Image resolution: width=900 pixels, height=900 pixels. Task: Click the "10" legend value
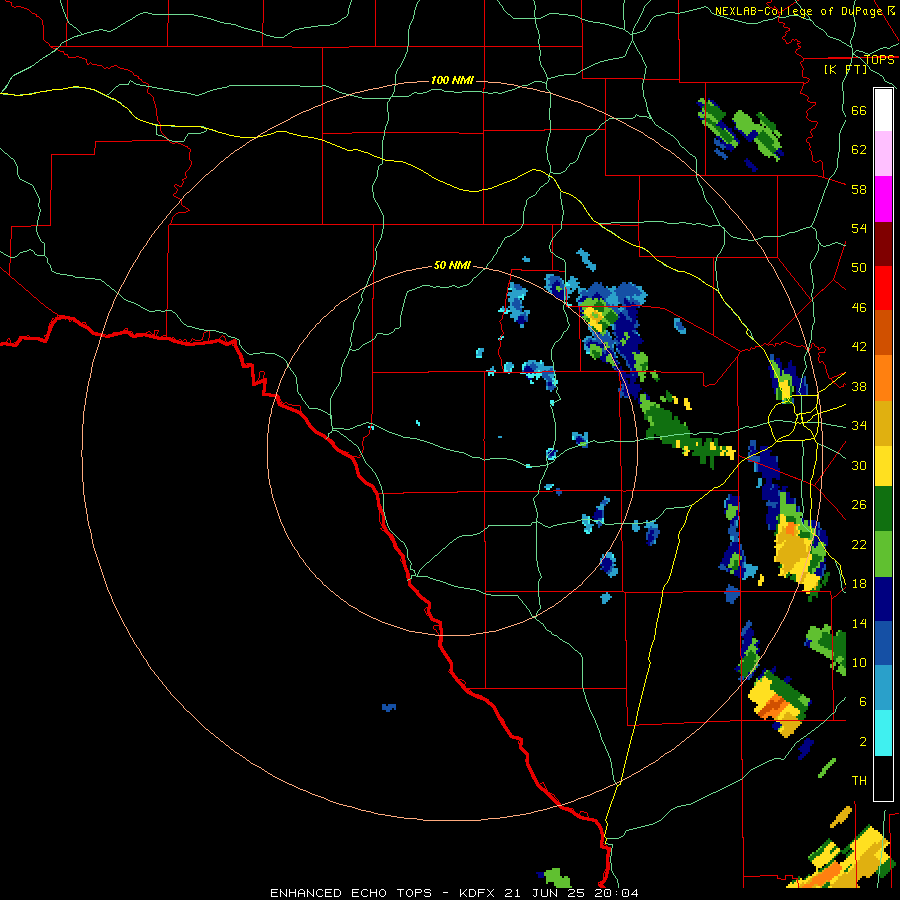coord(859,662)
